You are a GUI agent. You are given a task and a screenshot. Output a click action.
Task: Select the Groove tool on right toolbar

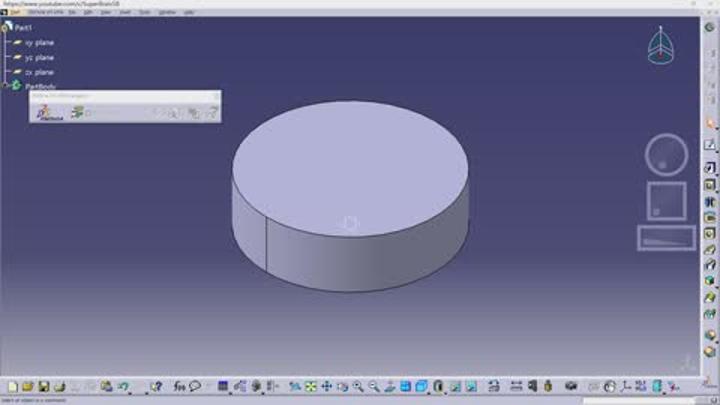709,218
